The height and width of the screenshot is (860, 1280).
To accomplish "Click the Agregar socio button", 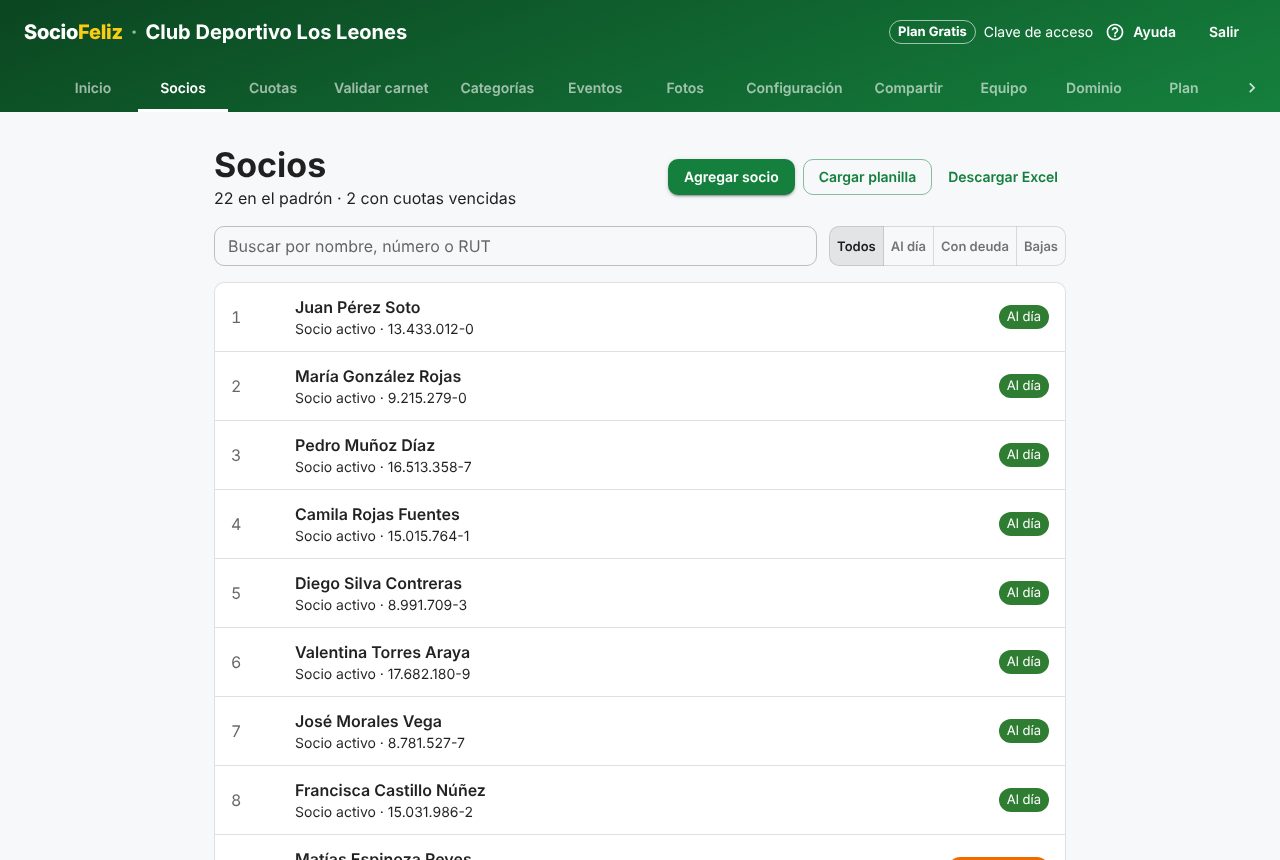I will [731, 177].
